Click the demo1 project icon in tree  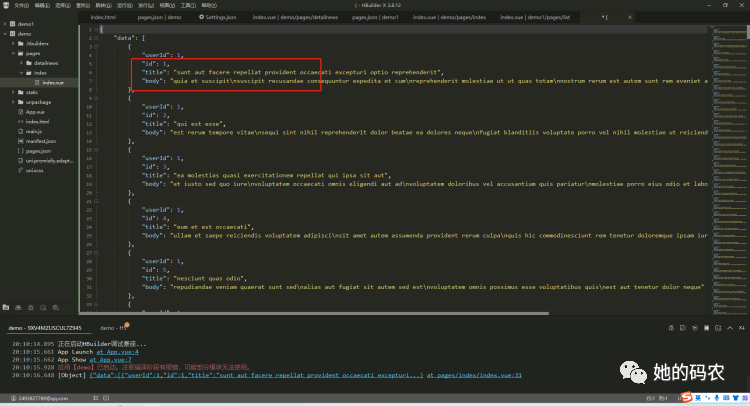click(x=12, y=23)
